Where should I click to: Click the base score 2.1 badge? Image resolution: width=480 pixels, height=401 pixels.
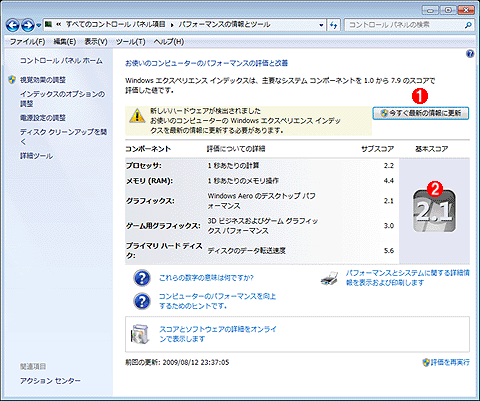(x=435, y=211)
